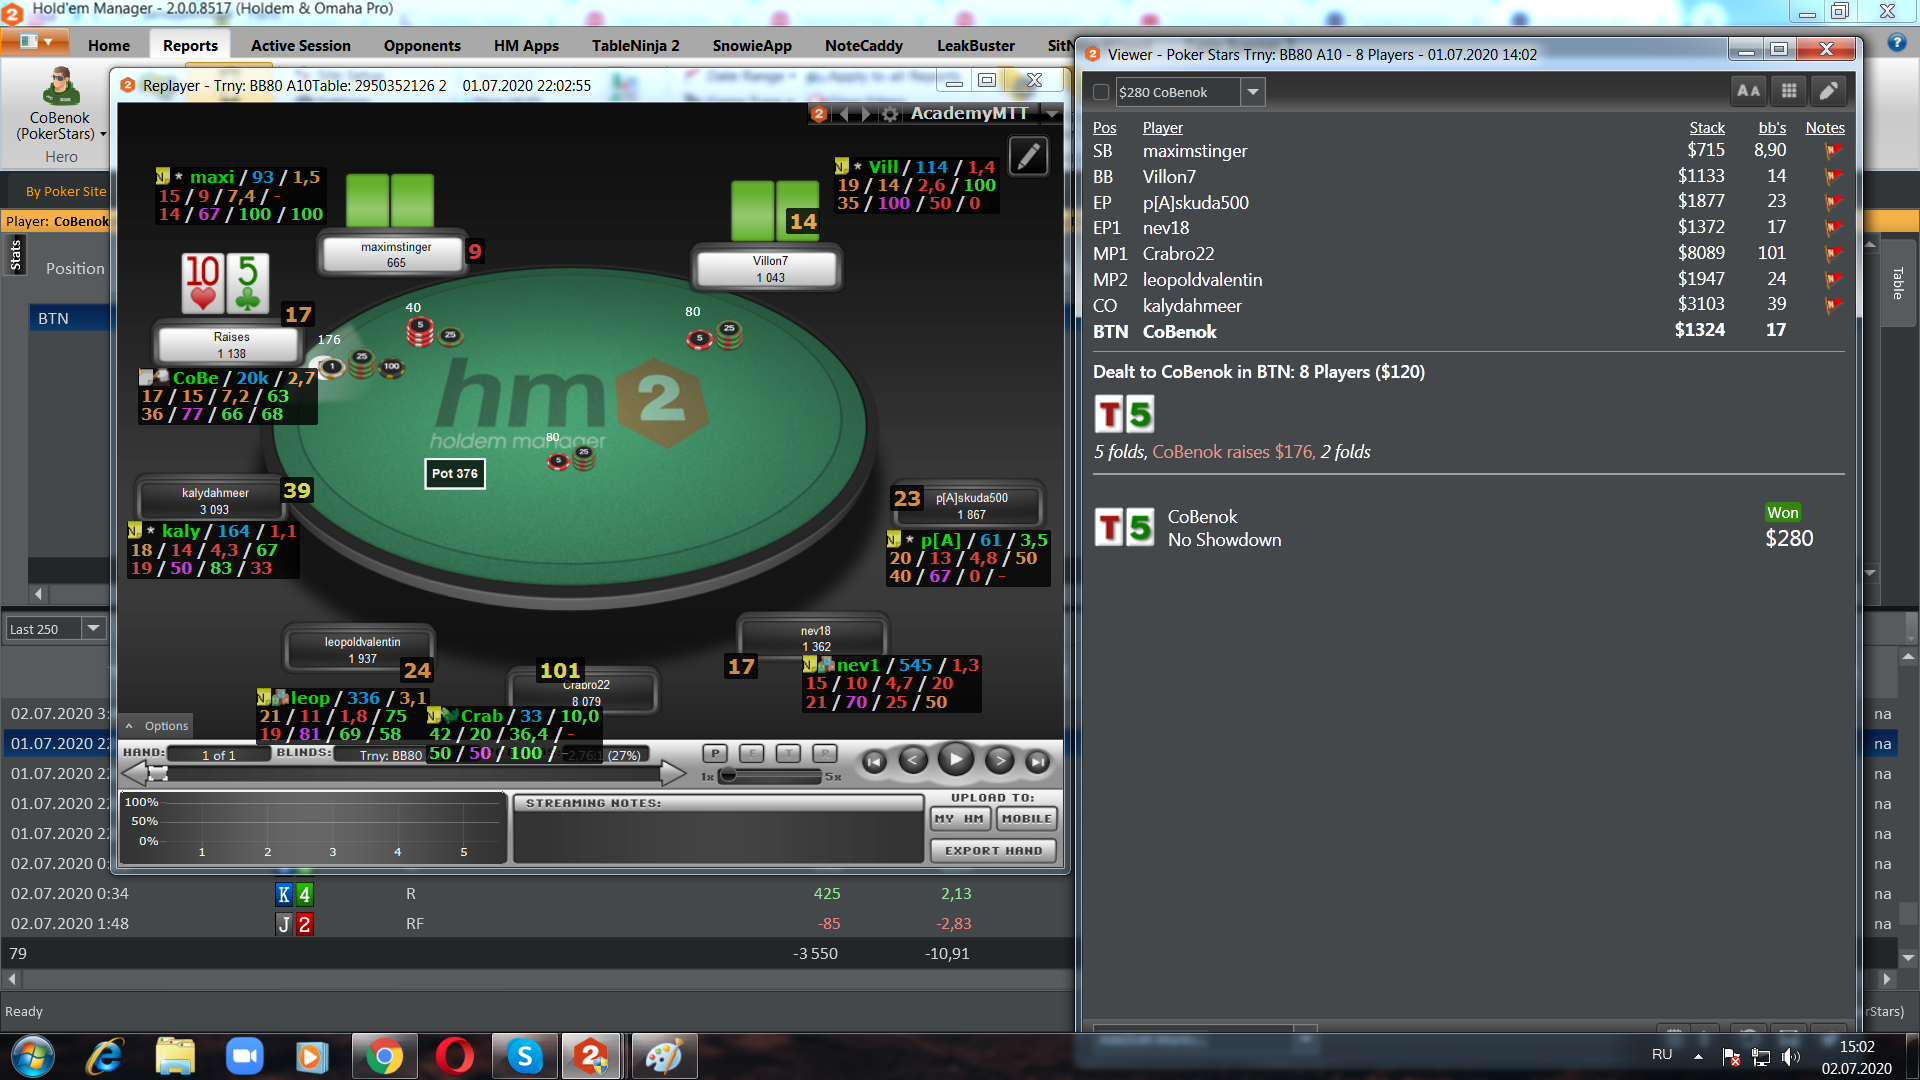Image resolution: width=1920 pixels, height=1080 pixels.
Task: Toggle the R river street button
Action: tap(824, 754)
